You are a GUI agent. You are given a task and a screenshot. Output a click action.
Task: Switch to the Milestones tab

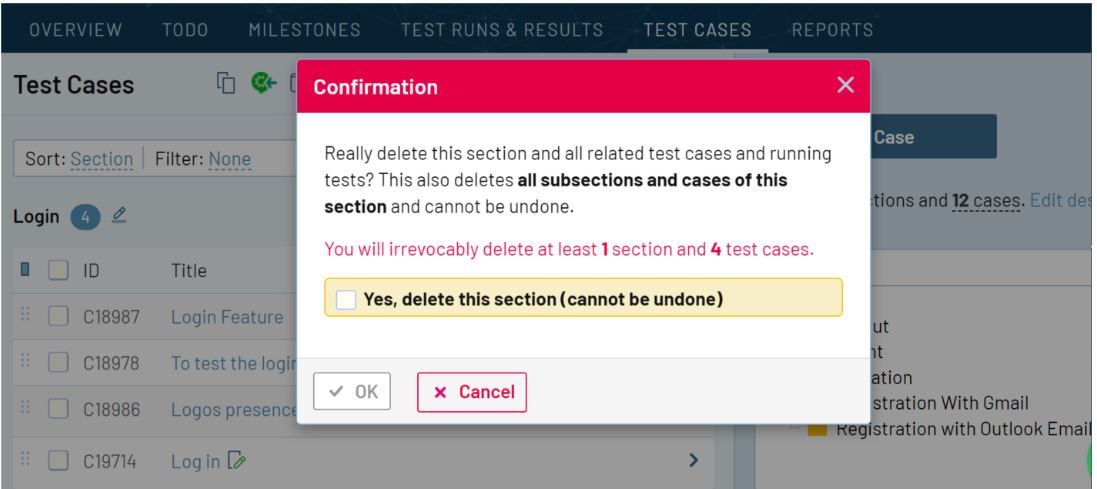304,29
